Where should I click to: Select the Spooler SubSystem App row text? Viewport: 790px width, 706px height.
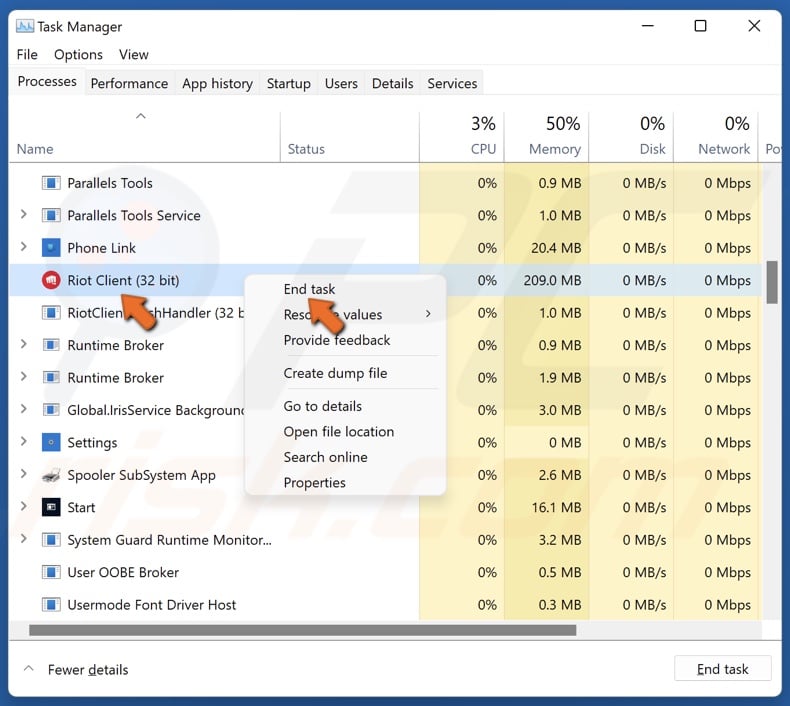[142, 475]
